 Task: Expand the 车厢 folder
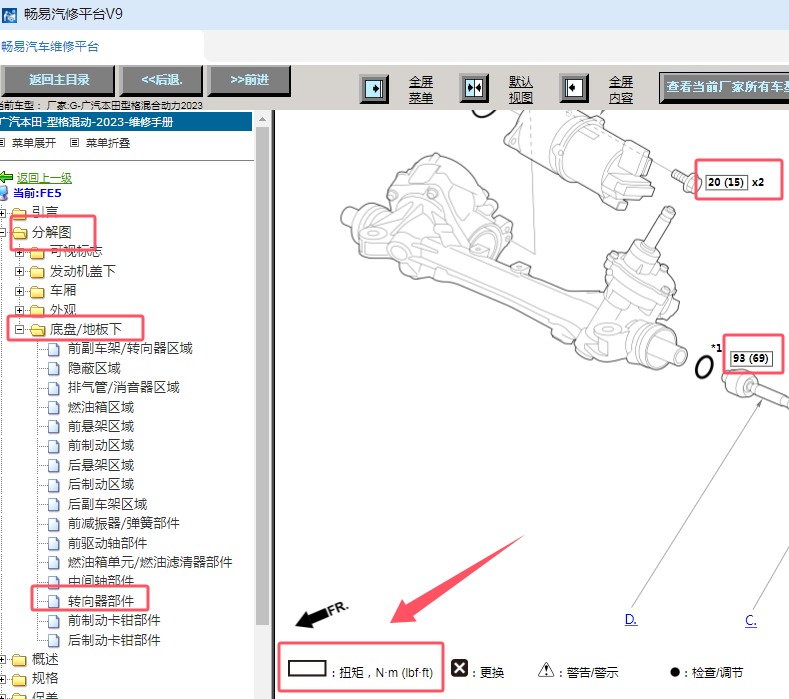[19, 291]
